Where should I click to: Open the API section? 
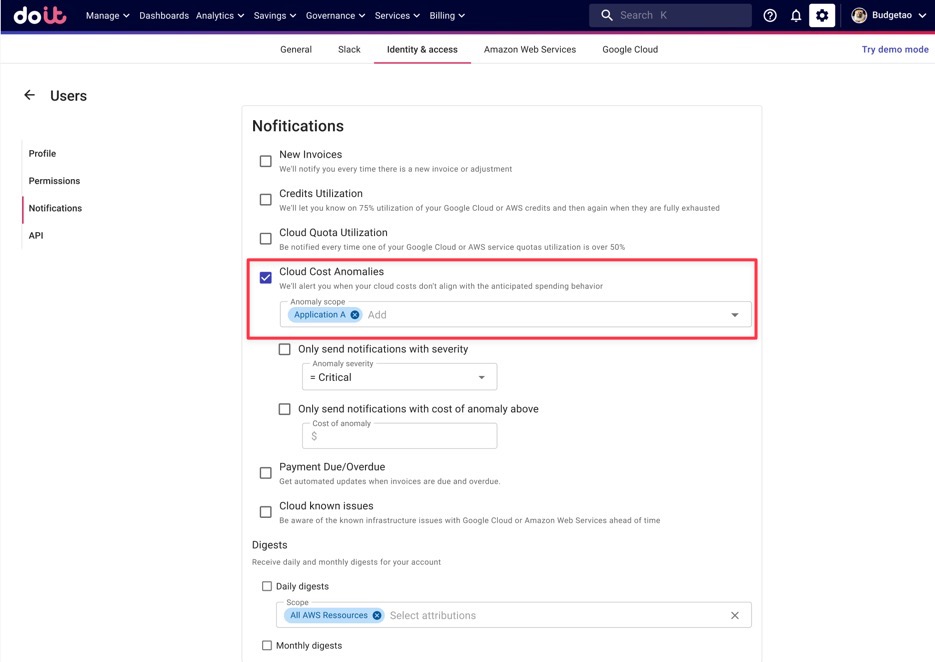tap(36, 236)
